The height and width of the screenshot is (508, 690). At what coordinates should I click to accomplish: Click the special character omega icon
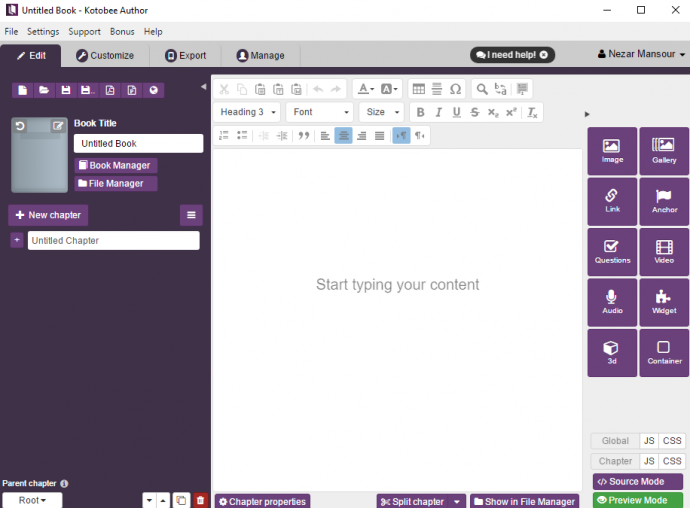[455, 89]
